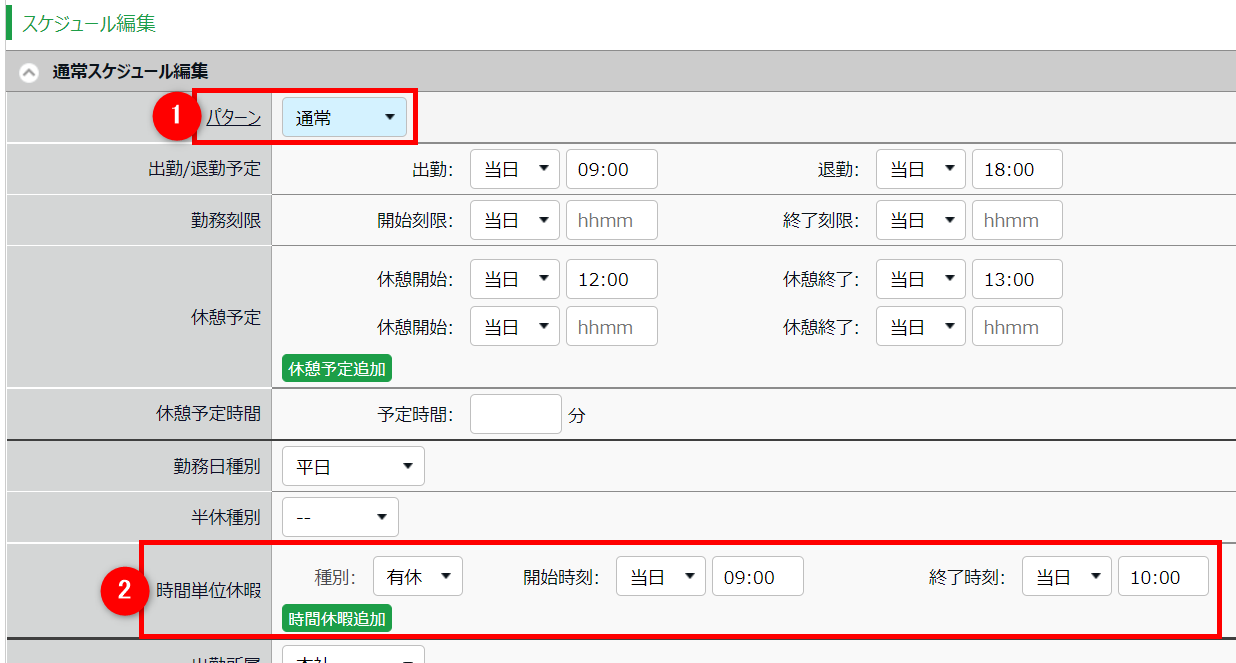
Task: Open the 退勤 day dropdown
Action: click(x=920, y=170)
